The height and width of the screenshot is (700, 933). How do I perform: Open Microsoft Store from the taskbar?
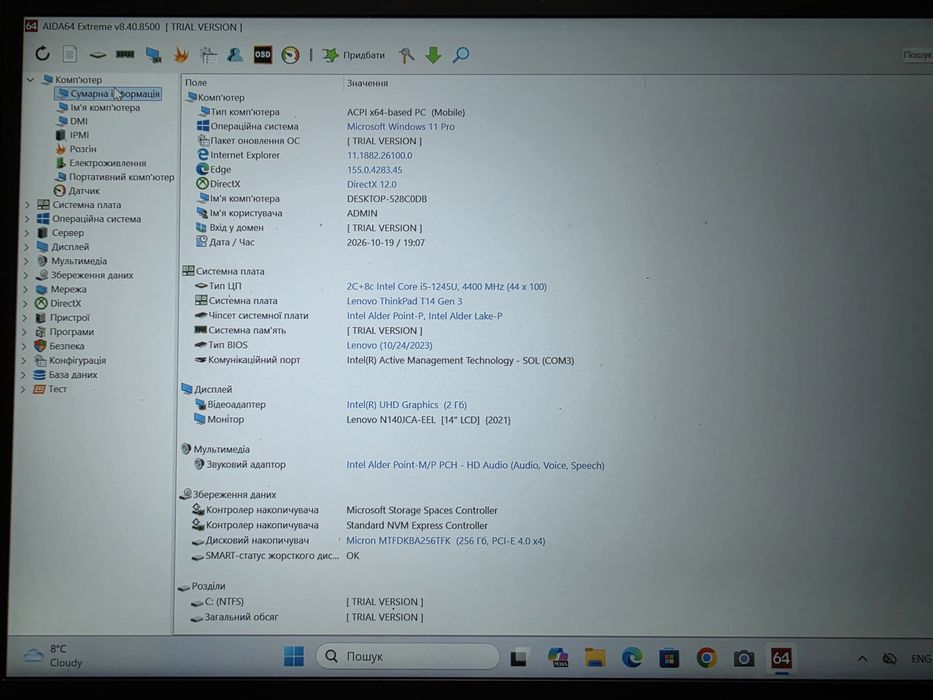[669, 658]
